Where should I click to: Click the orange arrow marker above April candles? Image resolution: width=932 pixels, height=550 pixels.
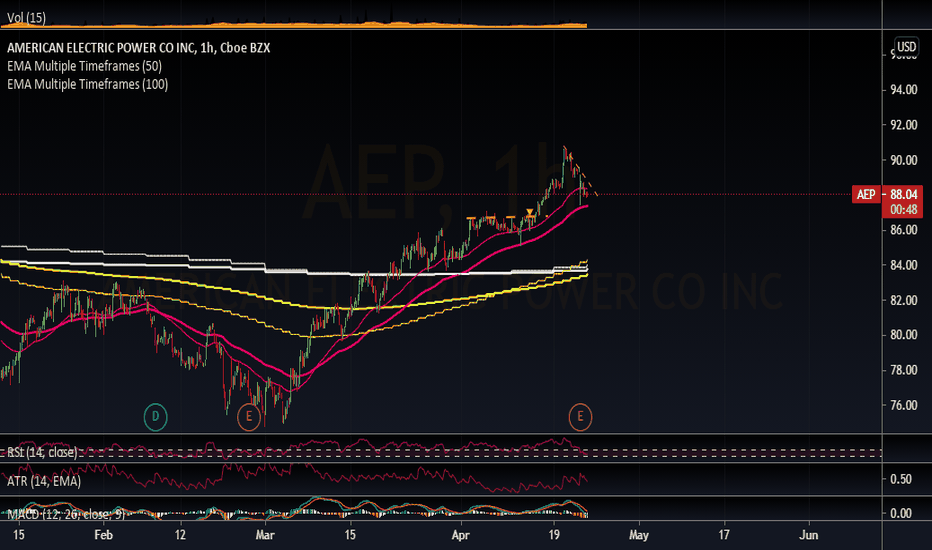[x=530, y=212]
